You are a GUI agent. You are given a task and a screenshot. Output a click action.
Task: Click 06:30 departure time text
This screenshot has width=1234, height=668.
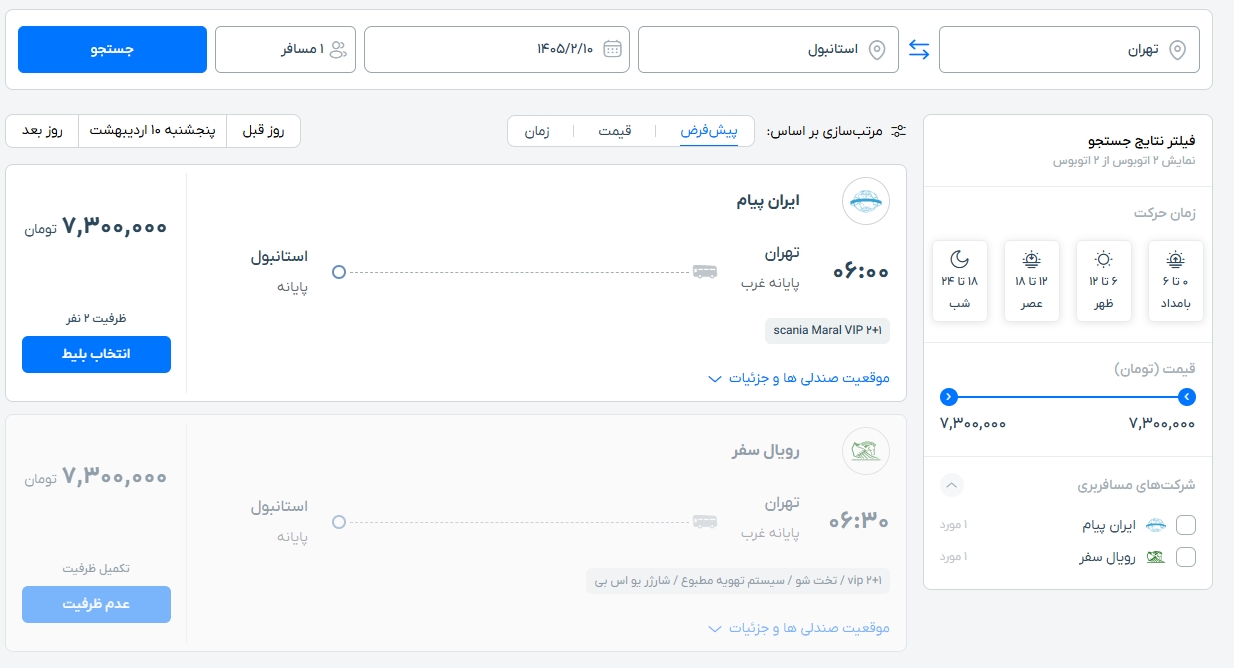[860, 521]
